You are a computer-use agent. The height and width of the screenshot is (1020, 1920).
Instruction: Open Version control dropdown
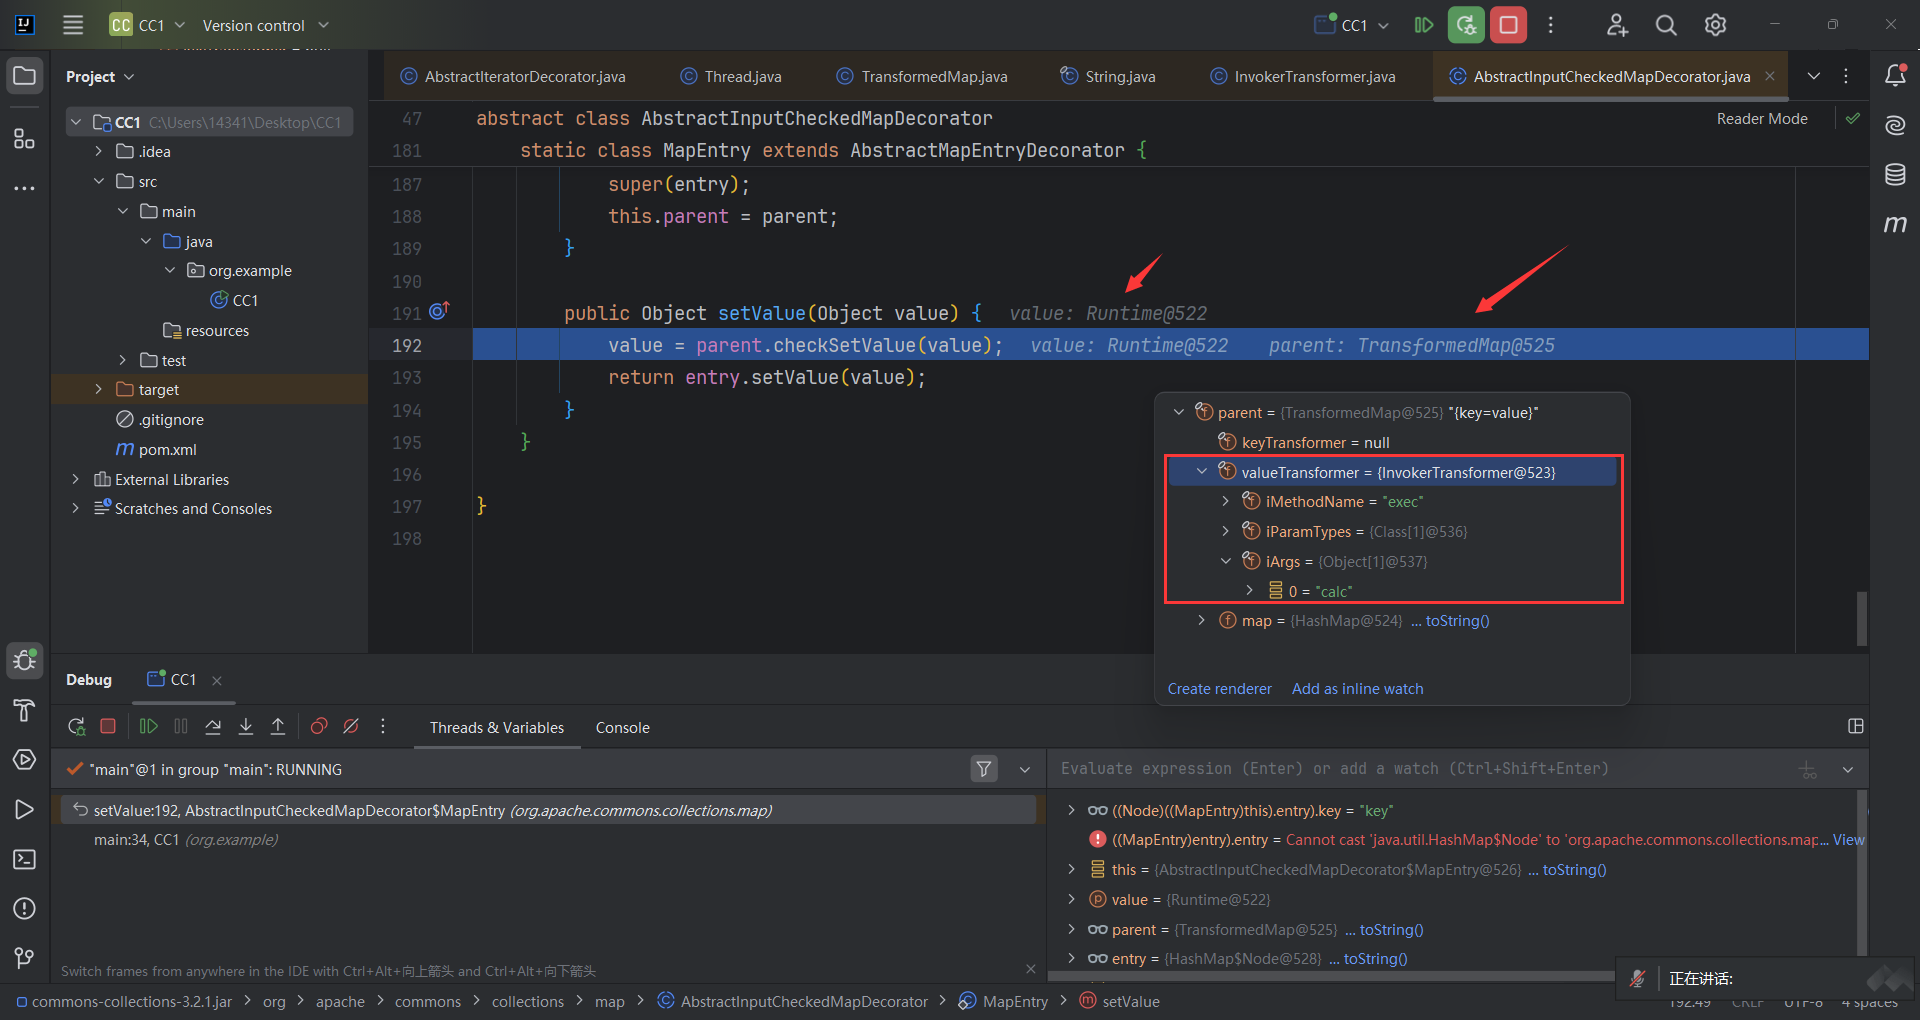(265, 25)
